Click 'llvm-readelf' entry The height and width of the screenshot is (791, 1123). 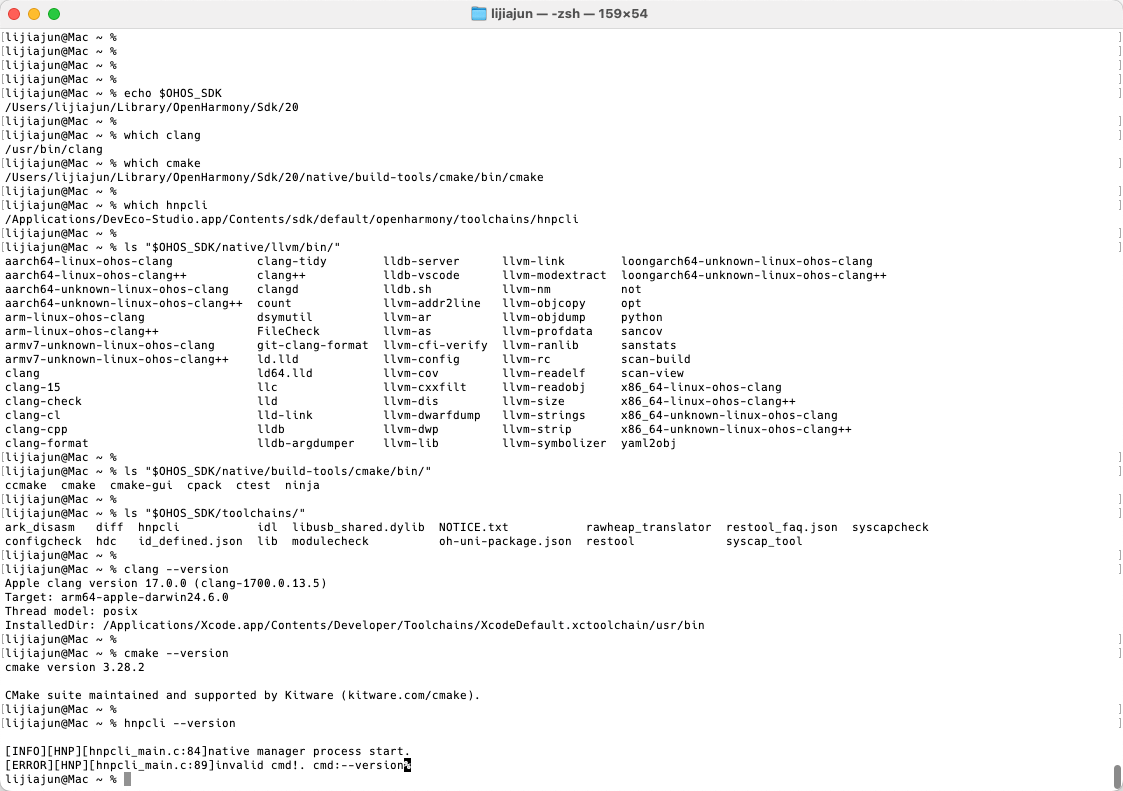click(544, 373)
